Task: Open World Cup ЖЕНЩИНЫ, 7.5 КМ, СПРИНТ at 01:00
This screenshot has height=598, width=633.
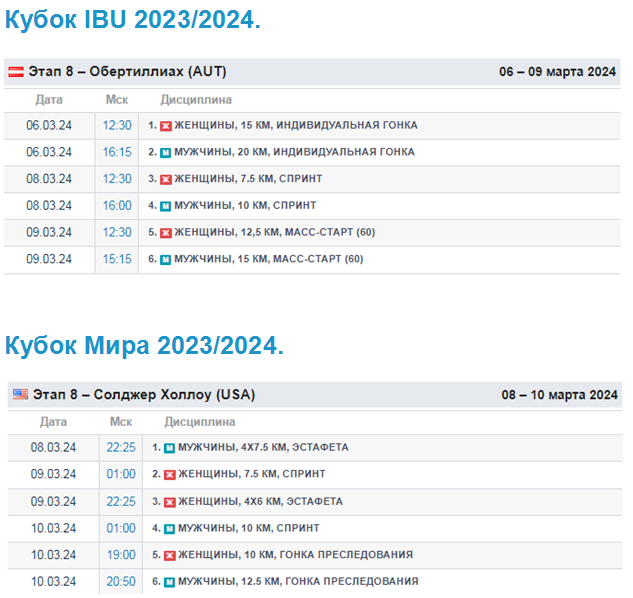Action: [252, 474]
